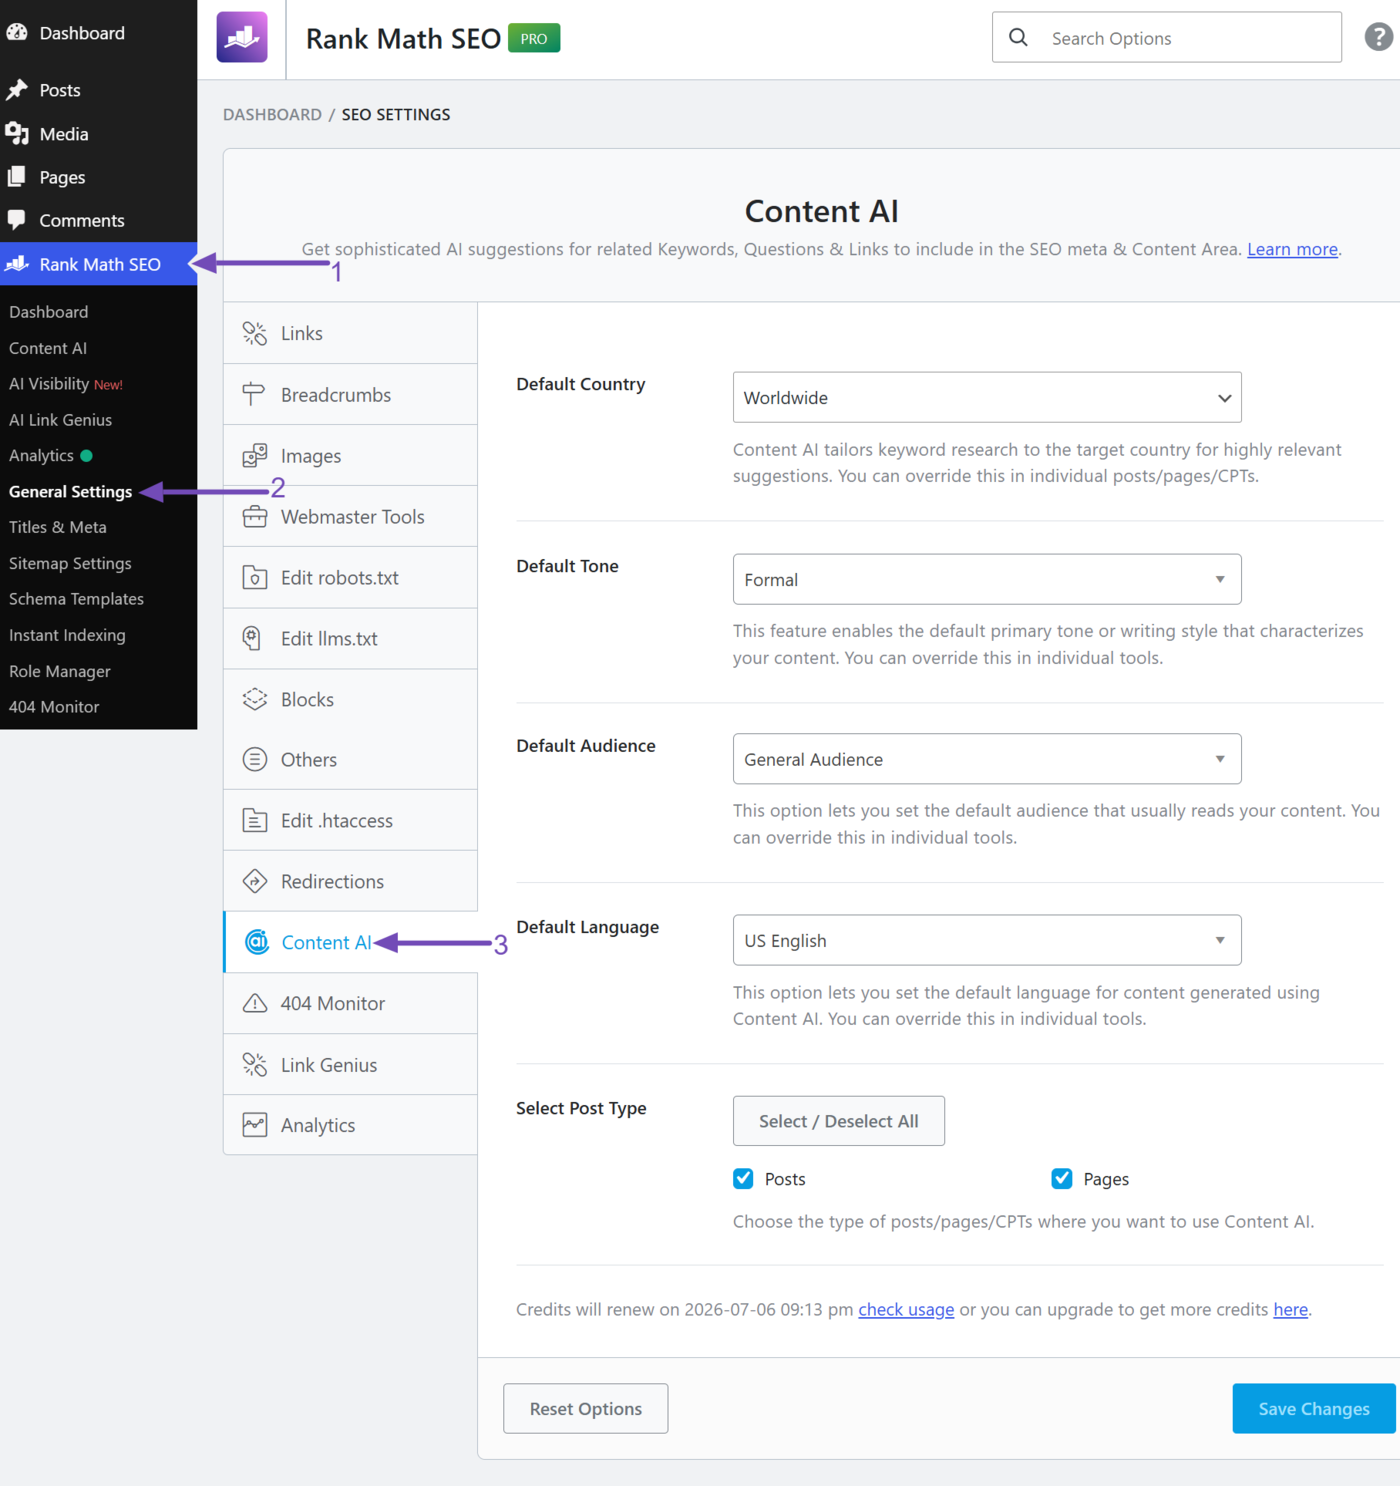The width and height of the screenshot is (1400, 1486).
Task: Open the Analytics submenu item
Action: (41, 455)
